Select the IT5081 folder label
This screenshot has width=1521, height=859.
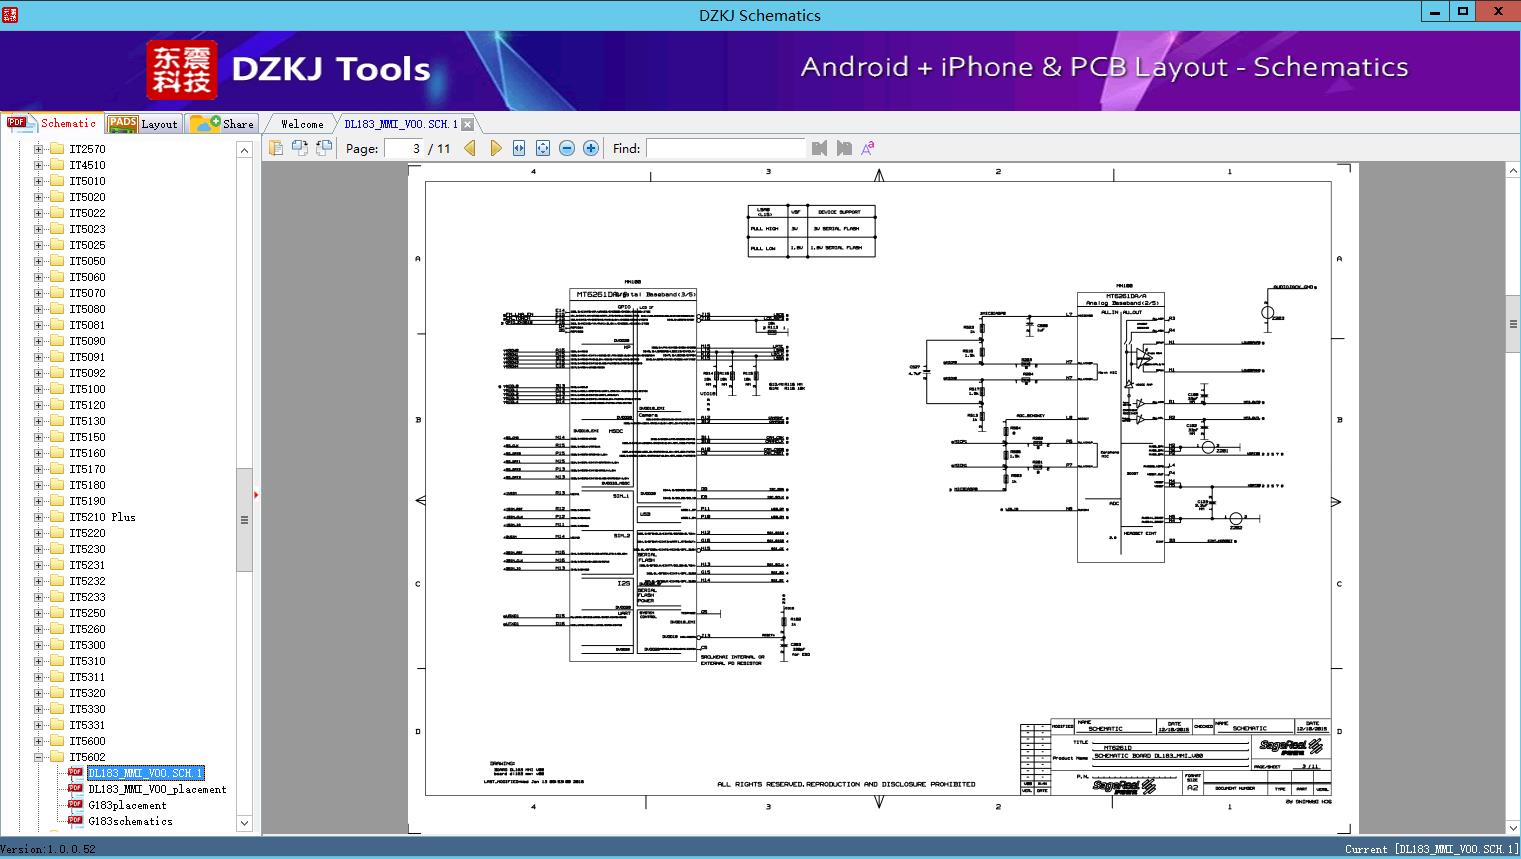click(x=87, y=325)
